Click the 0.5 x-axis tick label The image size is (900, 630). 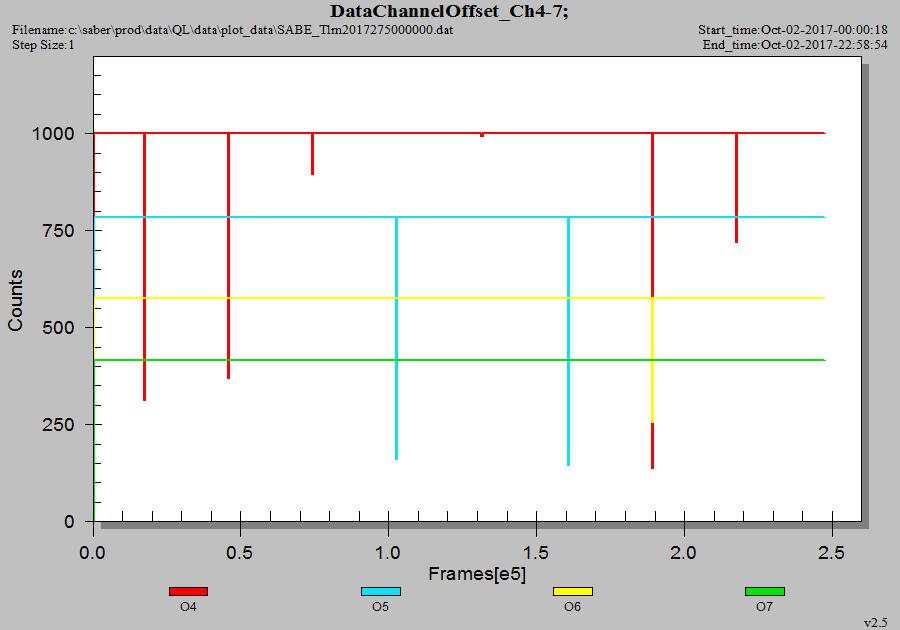(239, 553)
